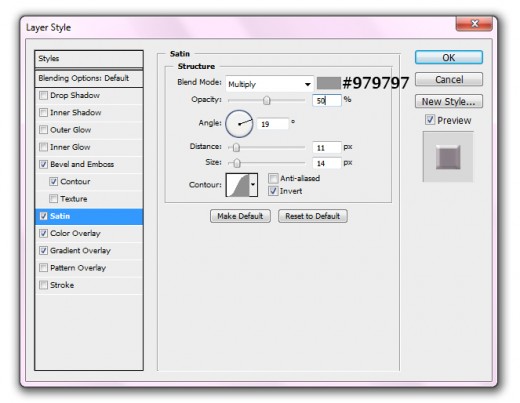Disable the Gradient Overlay checkbox
This screenshot has height=403, width=520.
[43, 250]
